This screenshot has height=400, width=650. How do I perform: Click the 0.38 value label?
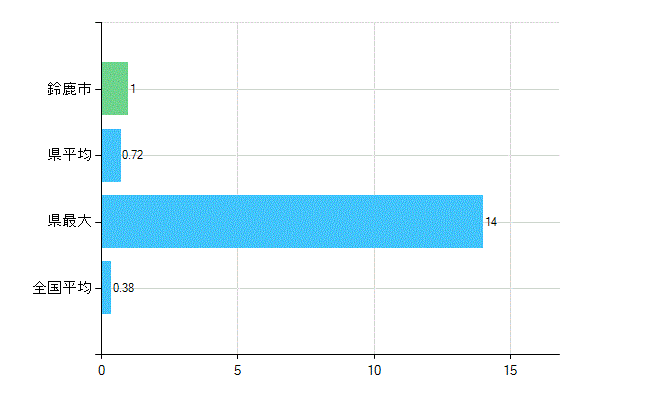click(x=124, y=288)
